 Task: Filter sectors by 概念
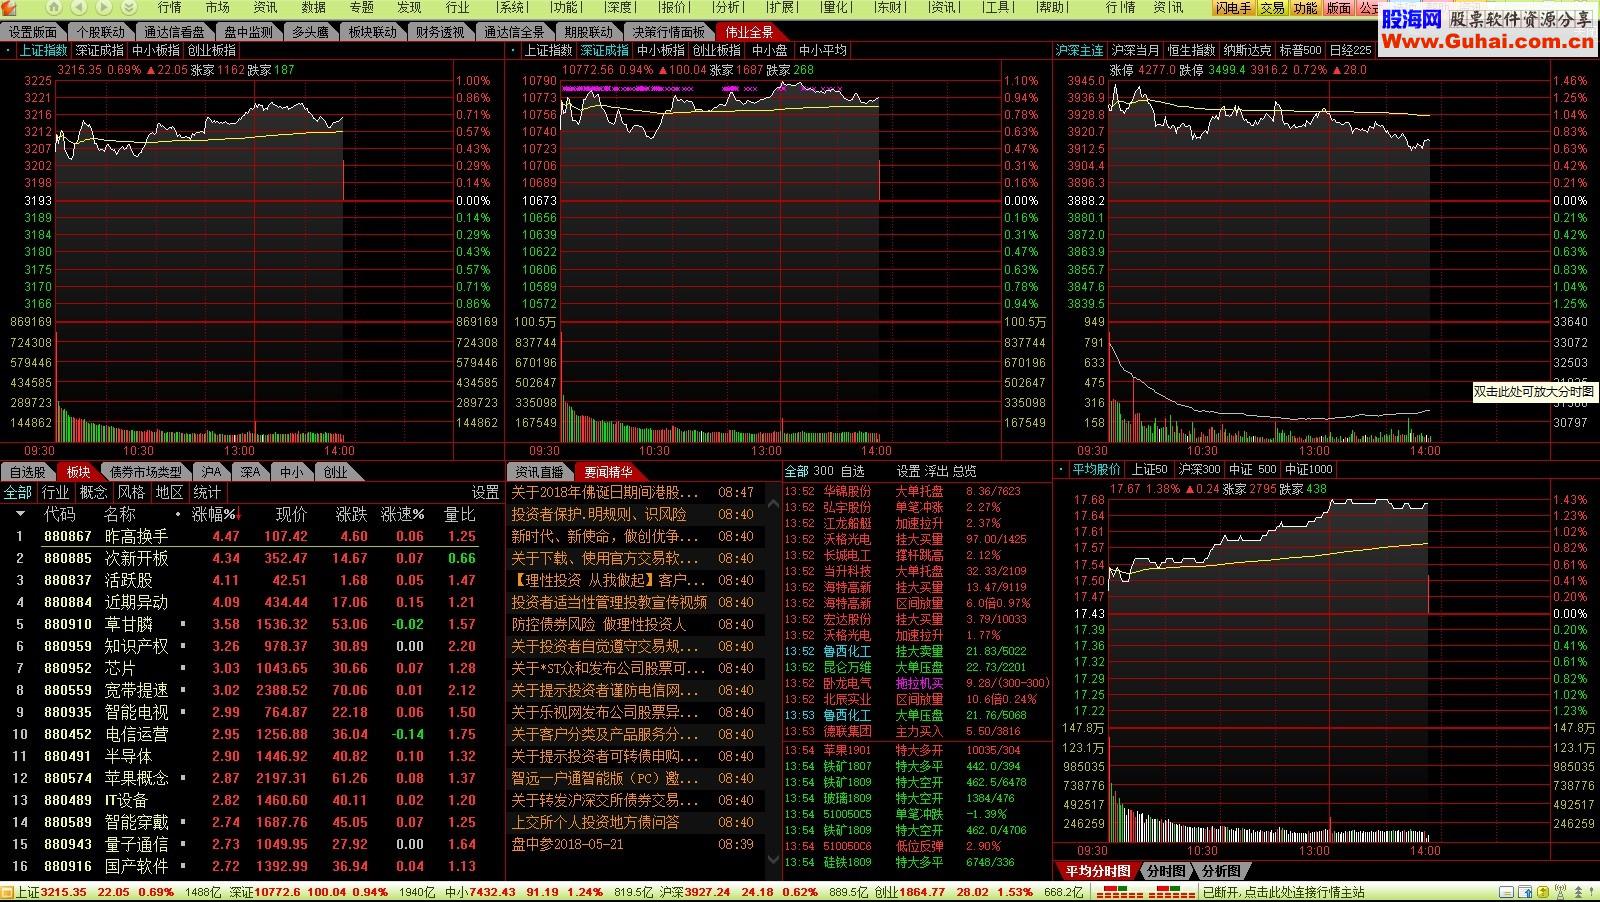click(x=94, y=492)
